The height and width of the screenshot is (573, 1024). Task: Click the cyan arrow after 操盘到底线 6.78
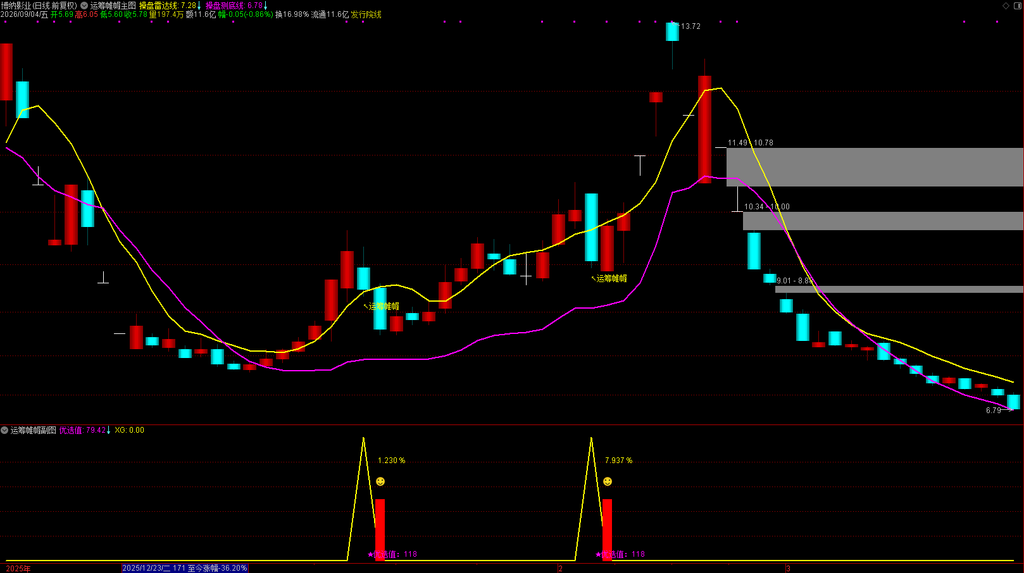point(266,5)
